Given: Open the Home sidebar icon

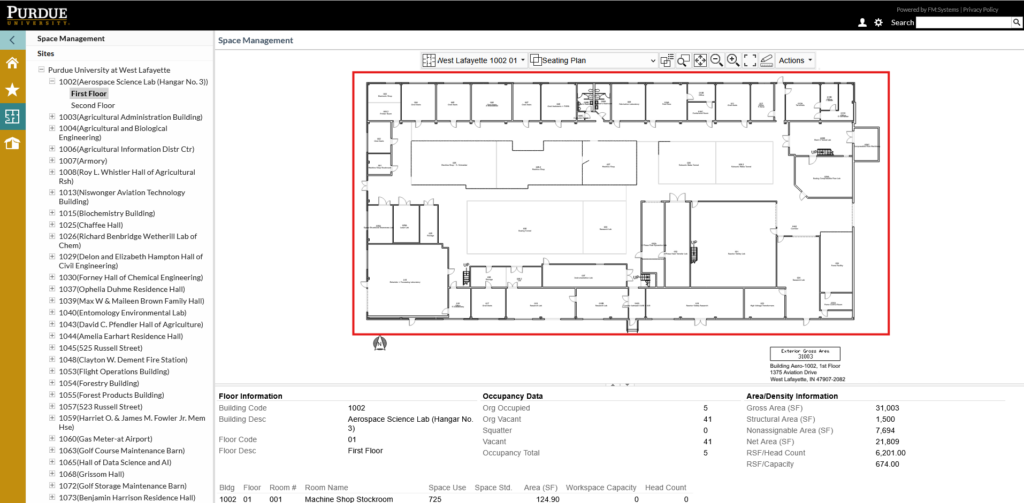Looking at the screenshot, I should pos(12,63).
